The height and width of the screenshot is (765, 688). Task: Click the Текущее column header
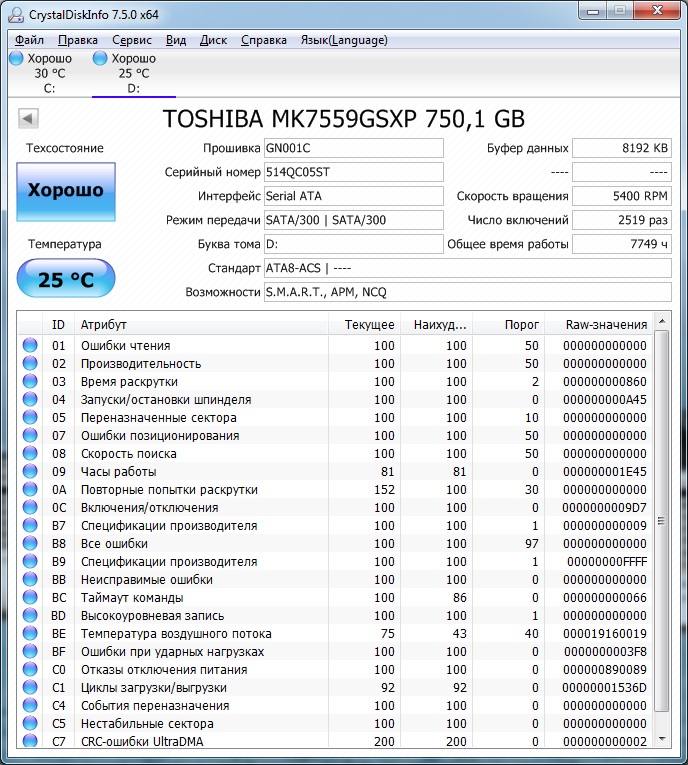click(364, 324)
